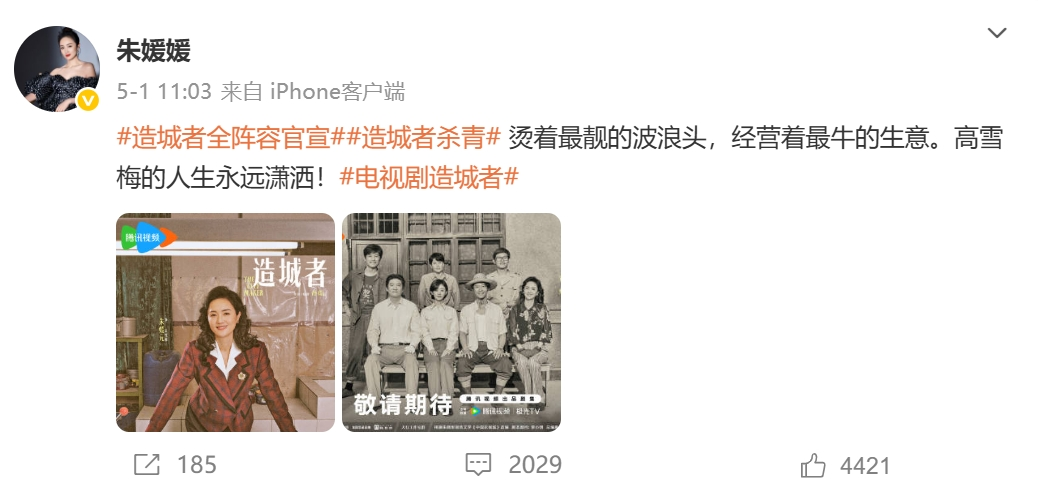Viewport: 1038px width, 495px height.
Task: View the black-and-white cast group poster
Action: [451, 322]
